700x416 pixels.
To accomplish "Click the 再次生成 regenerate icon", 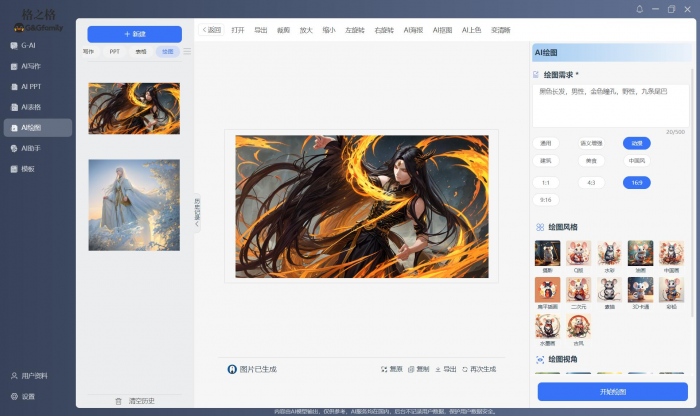I will coord(465,369).
